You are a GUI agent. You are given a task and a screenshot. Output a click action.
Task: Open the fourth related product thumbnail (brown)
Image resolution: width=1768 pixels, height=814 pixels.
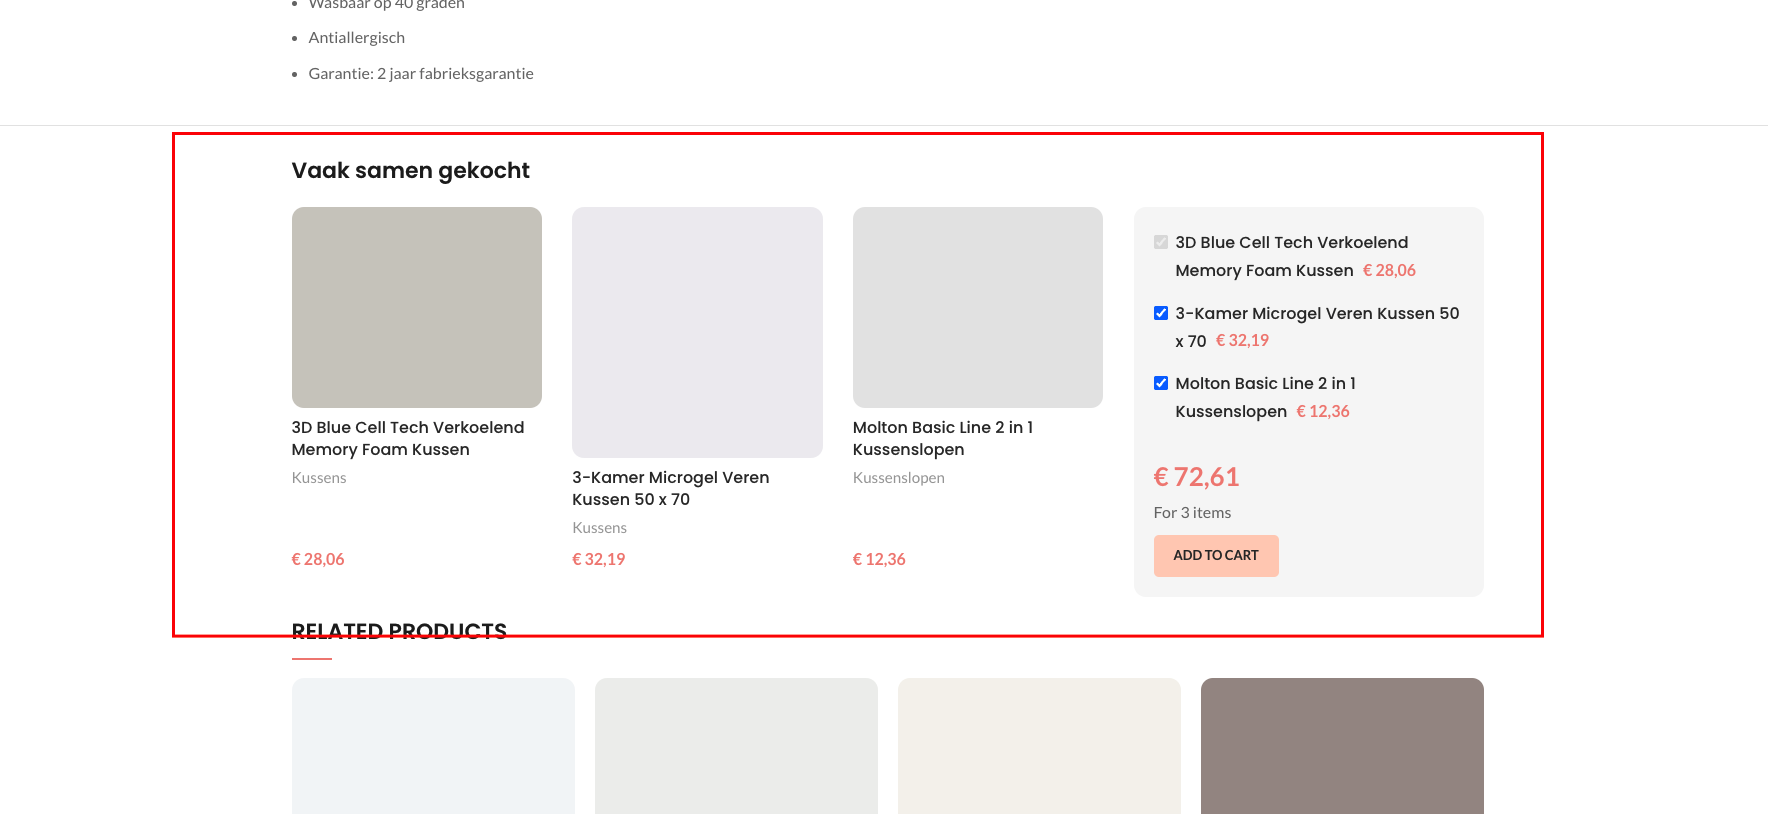[x=1342, y=746]
